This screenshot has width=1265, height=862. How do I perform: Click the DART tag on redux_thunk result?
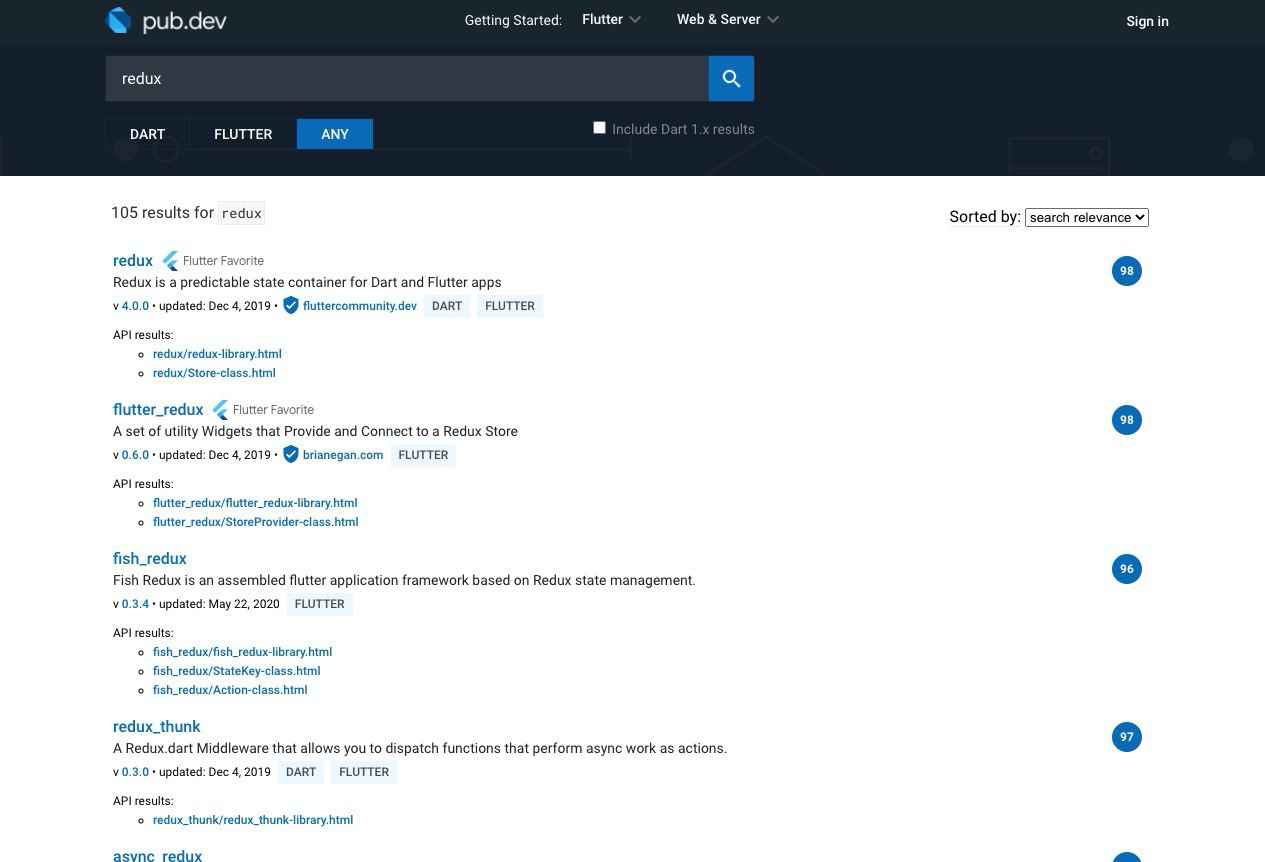(301, 772)
